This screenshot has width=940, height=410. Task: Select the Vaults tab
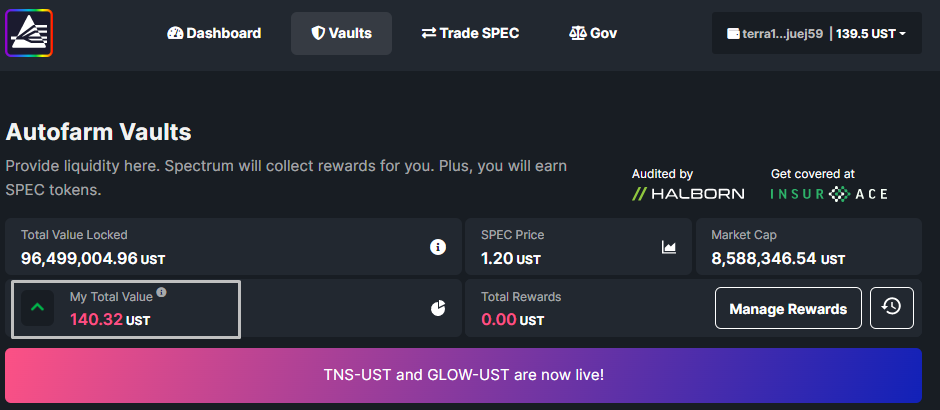[341, 33]
